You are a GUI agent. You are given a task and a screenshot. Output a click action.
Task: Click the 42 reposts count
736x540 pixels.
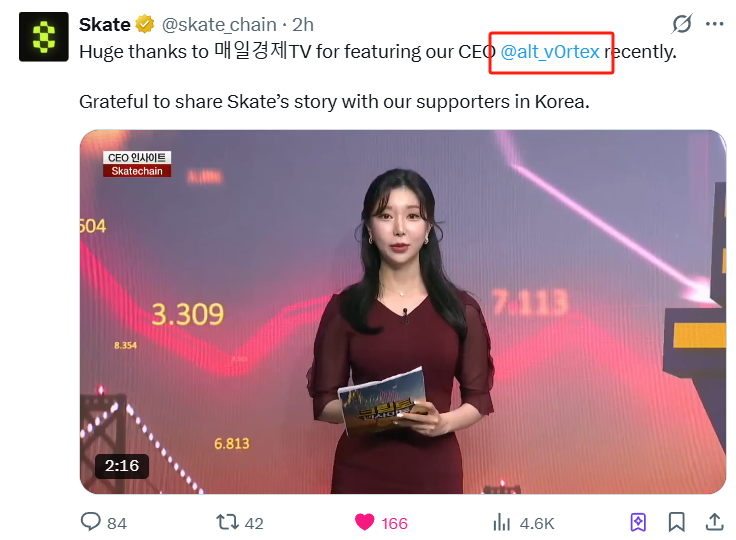254,523
